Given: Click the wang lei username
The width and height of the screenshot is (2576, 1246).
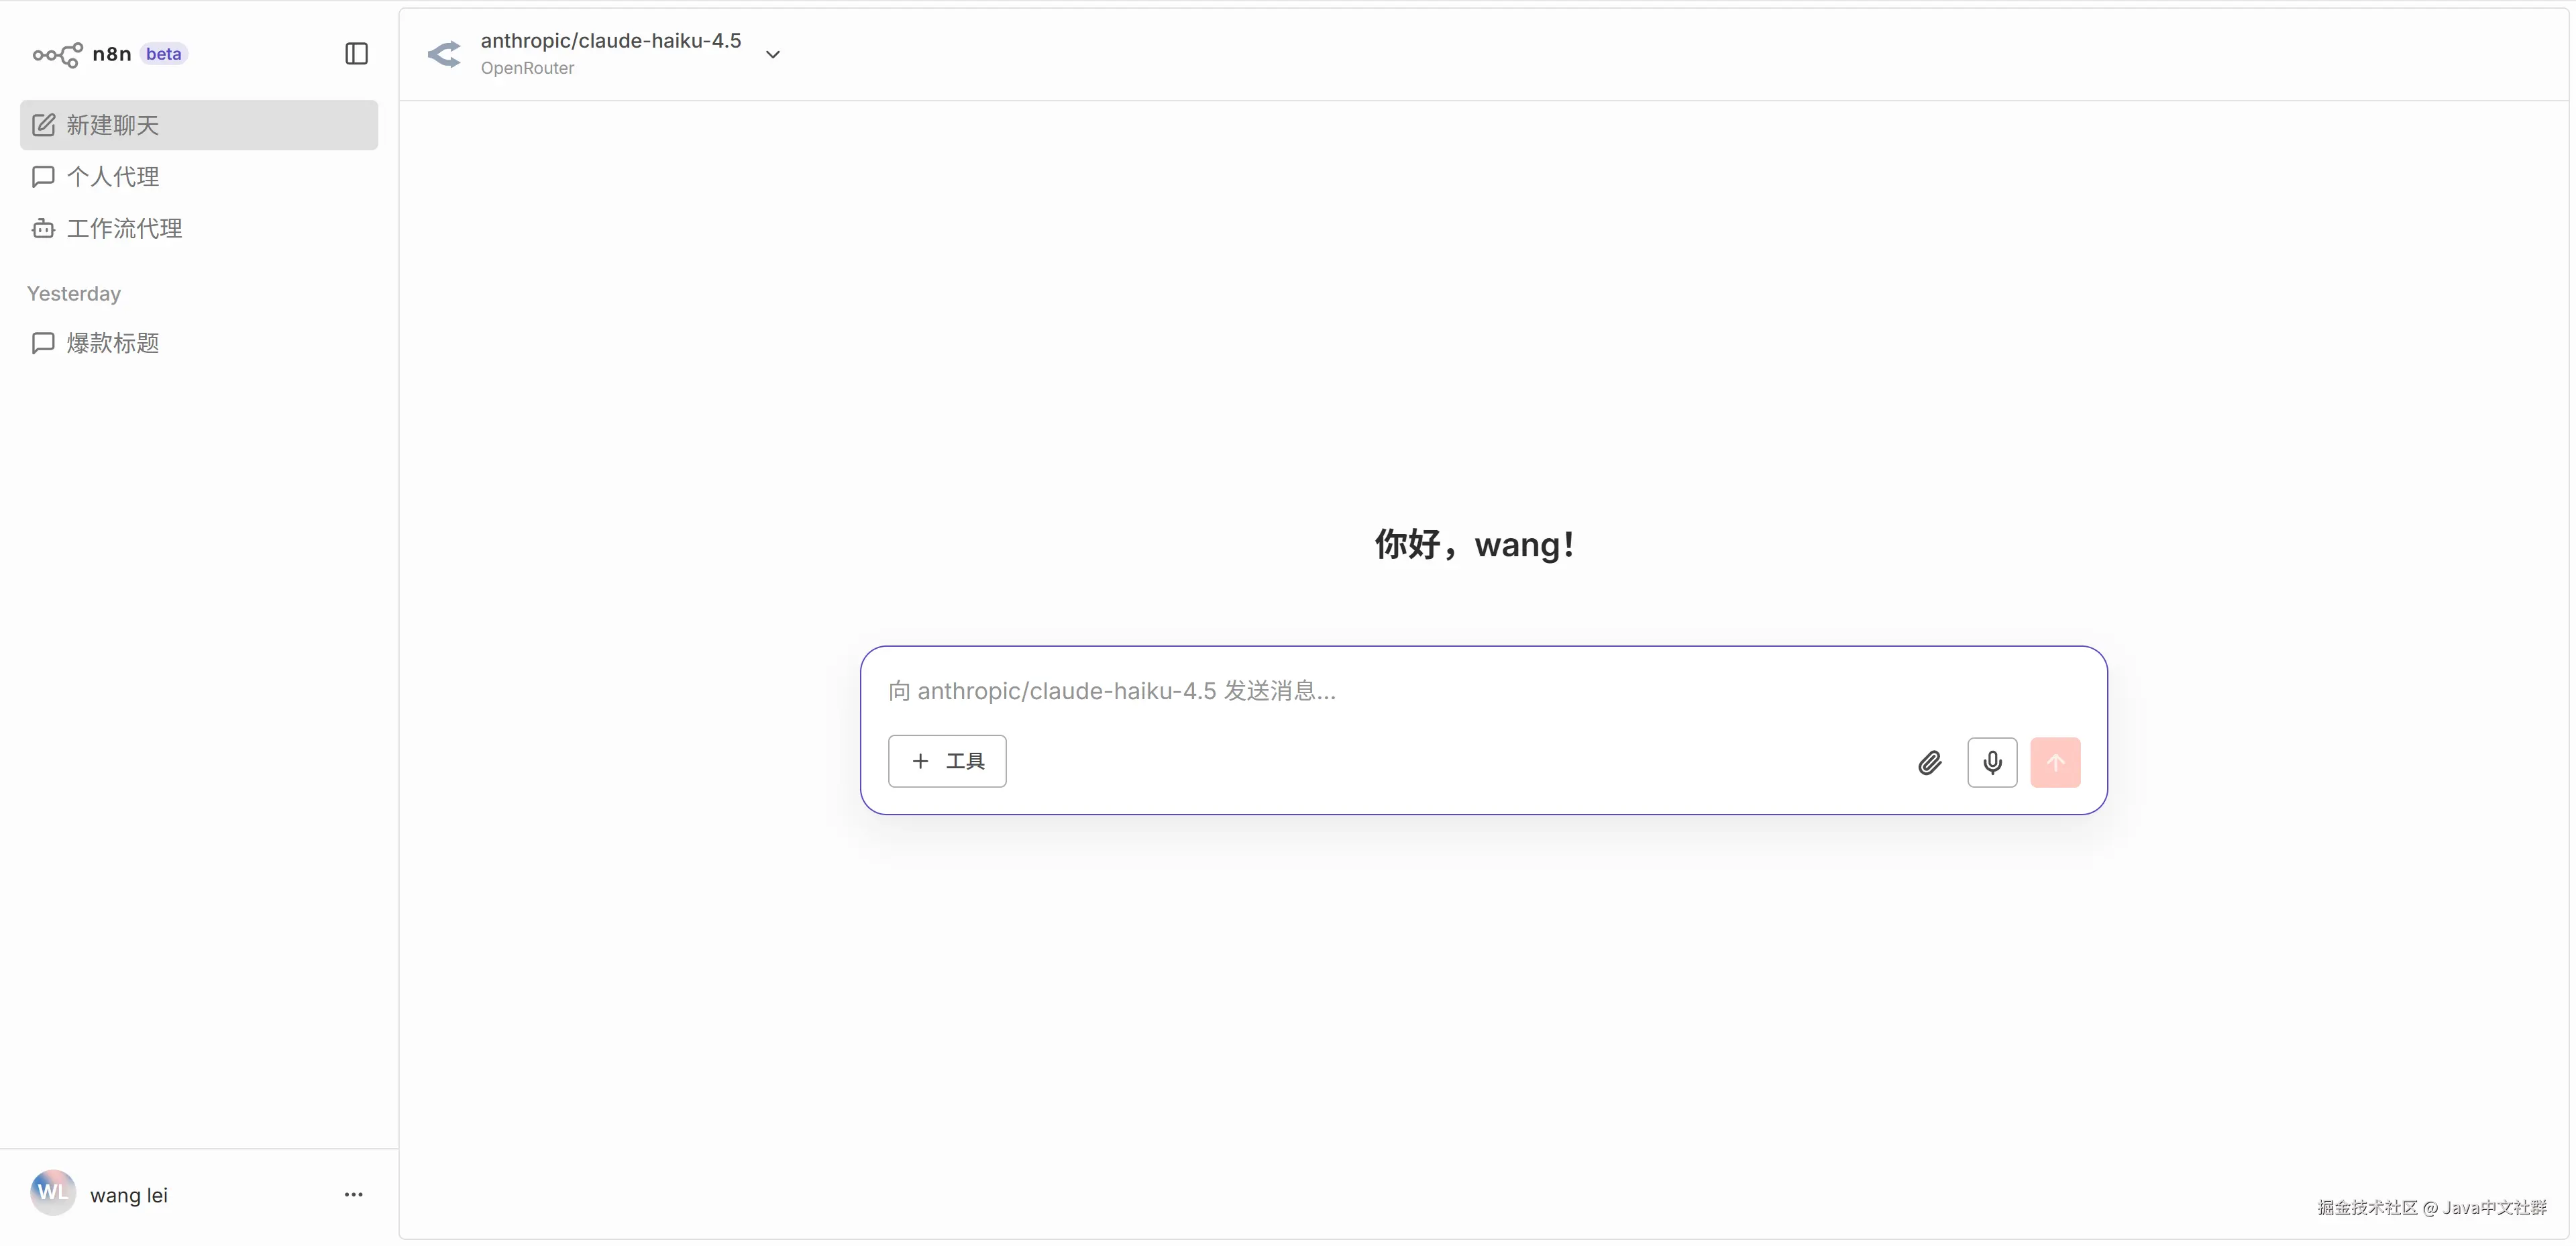Looking at the screenshot, I should click(x=129, y=1195).
